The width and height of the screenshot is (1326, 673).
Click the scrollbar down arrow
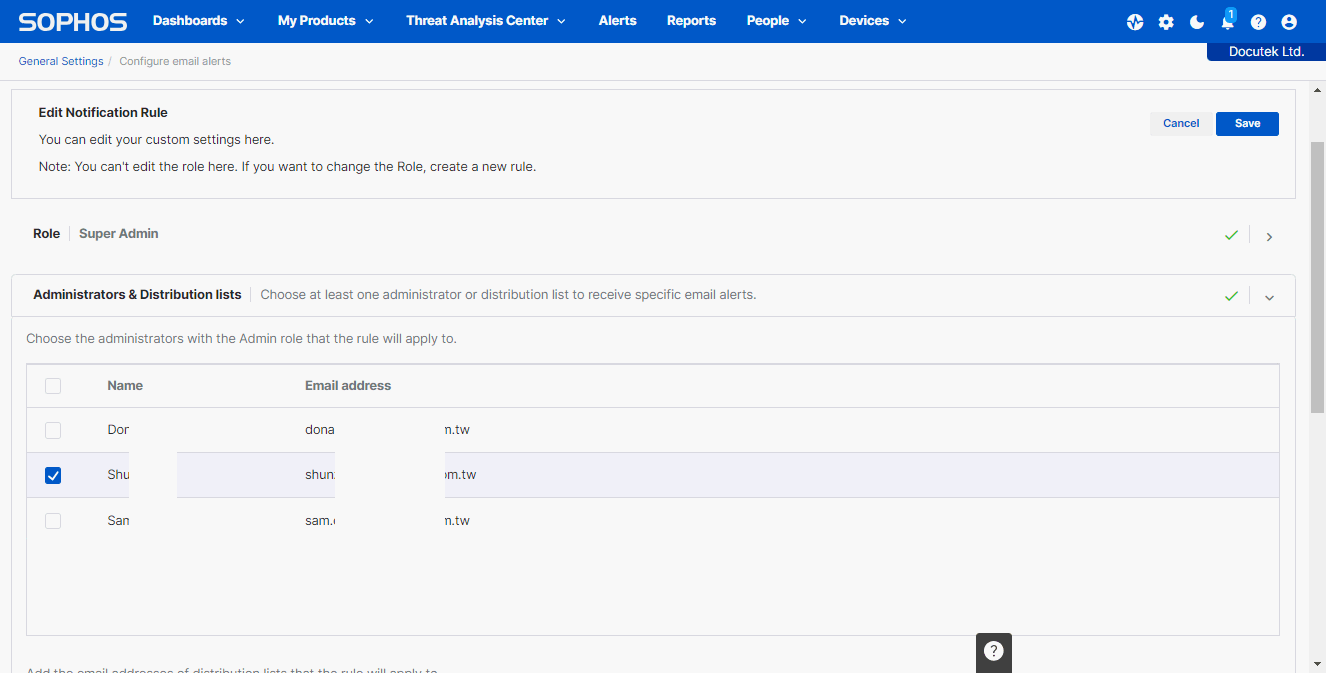1317,664
